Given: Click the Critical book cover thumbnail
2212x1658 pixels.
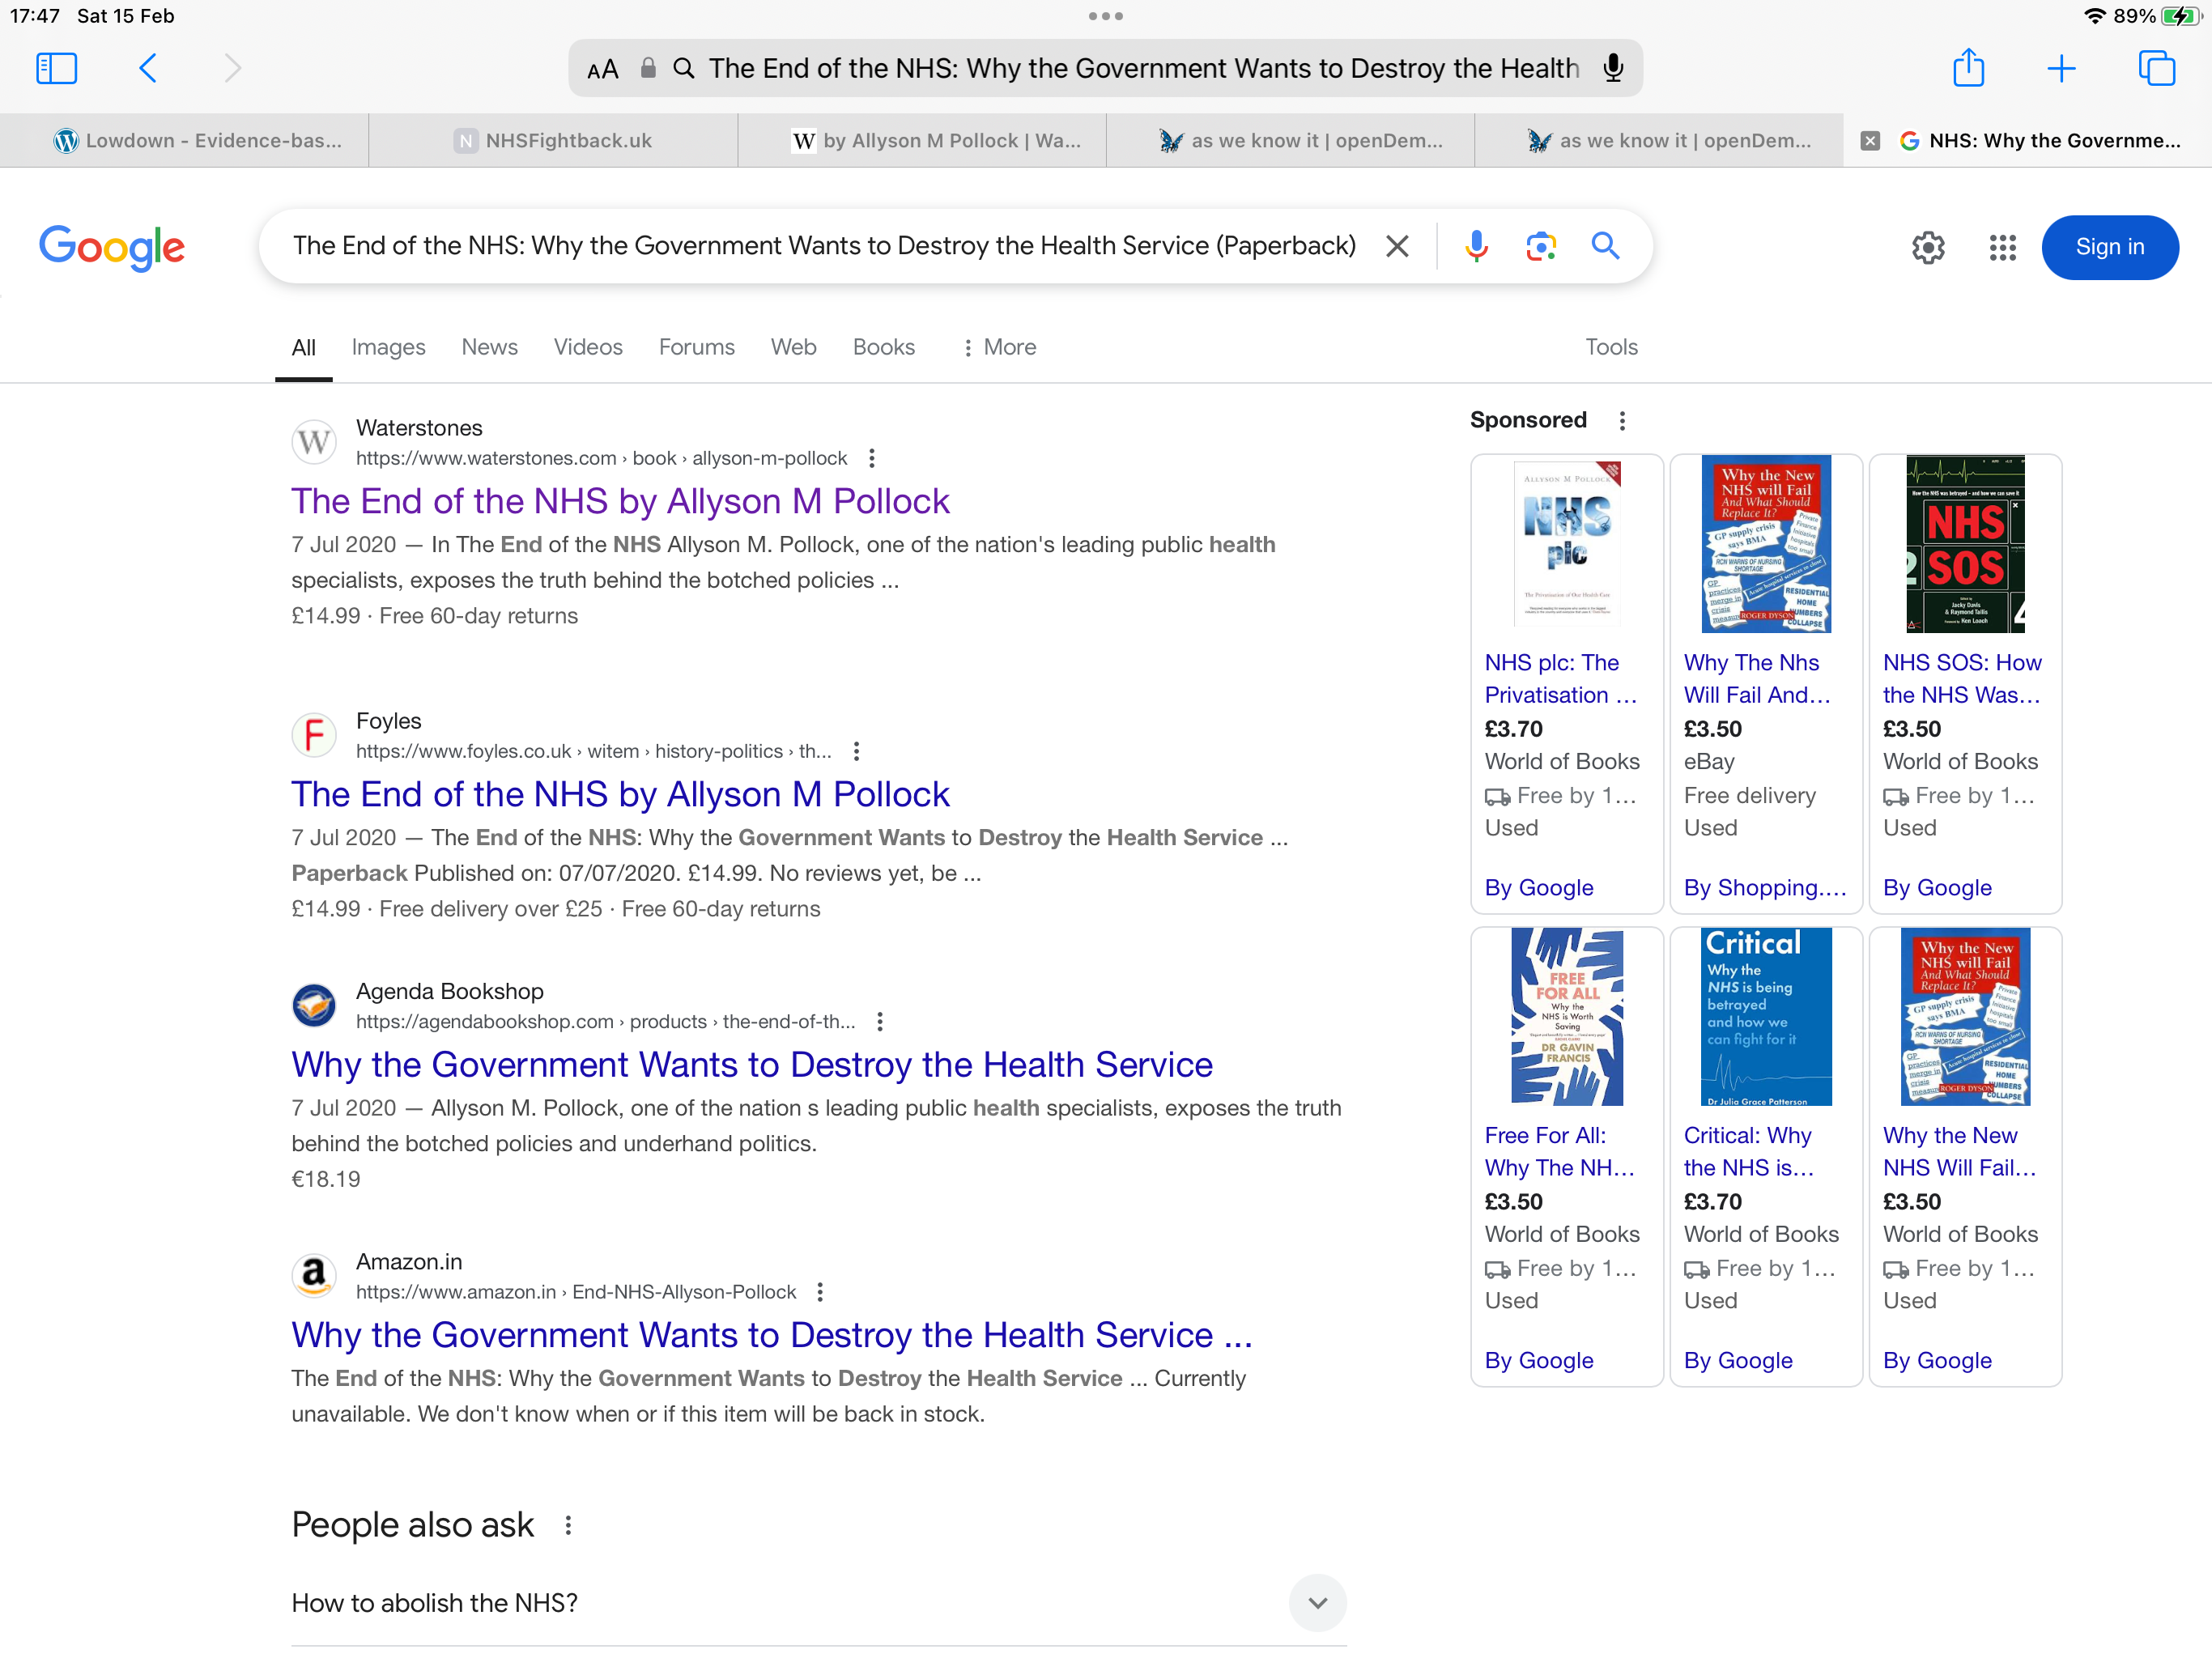Looking at the screenshot, I should pos(1766,1017).
